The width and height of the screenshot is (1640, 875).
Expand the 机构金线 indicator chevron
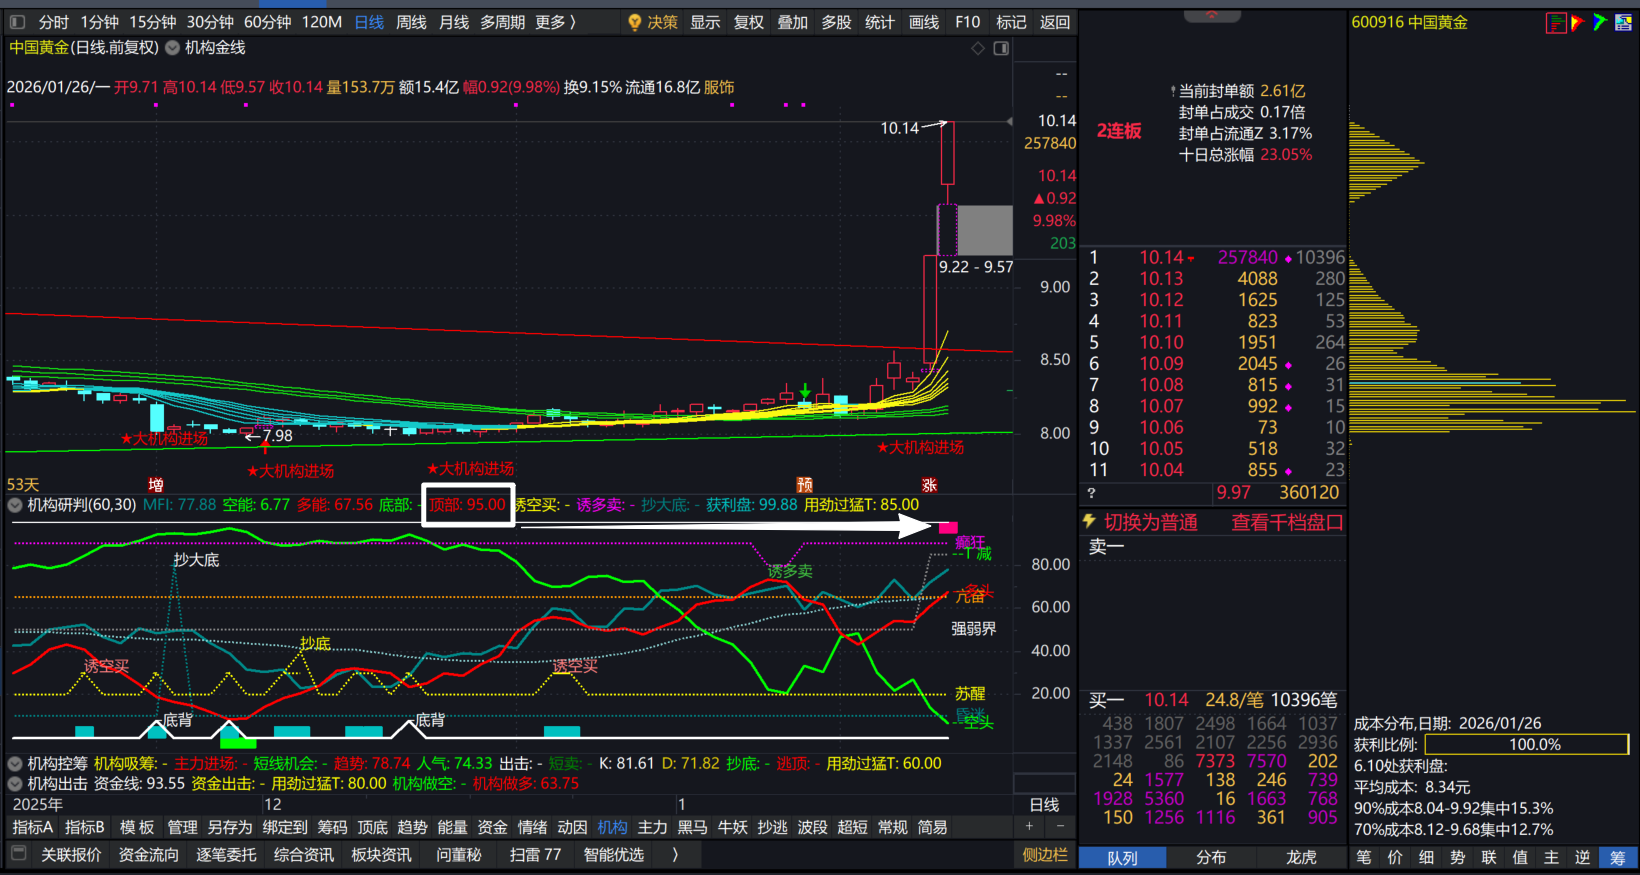coord(173,48)
